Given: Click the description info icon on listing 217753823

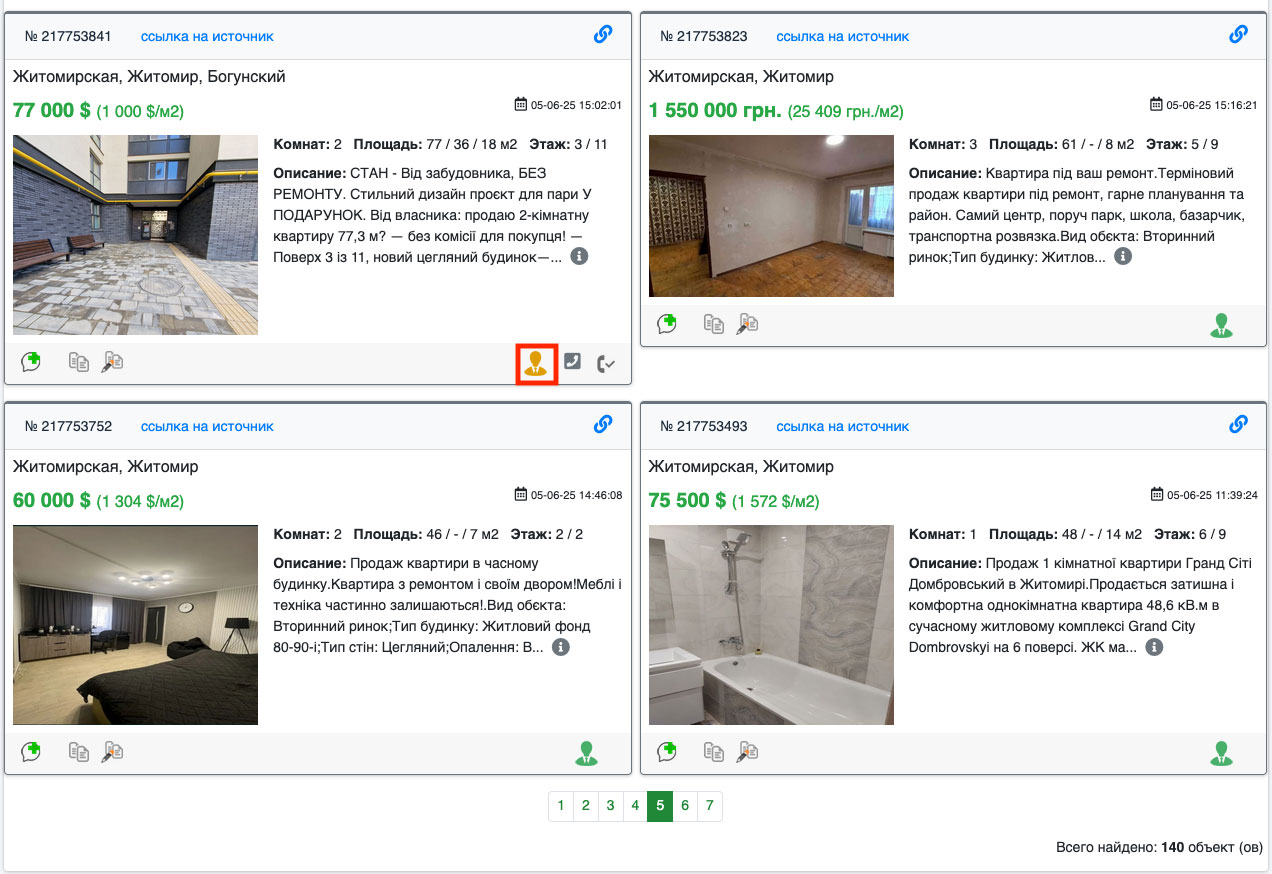Looking at the screenshot, I should (x=1123, y=257).
